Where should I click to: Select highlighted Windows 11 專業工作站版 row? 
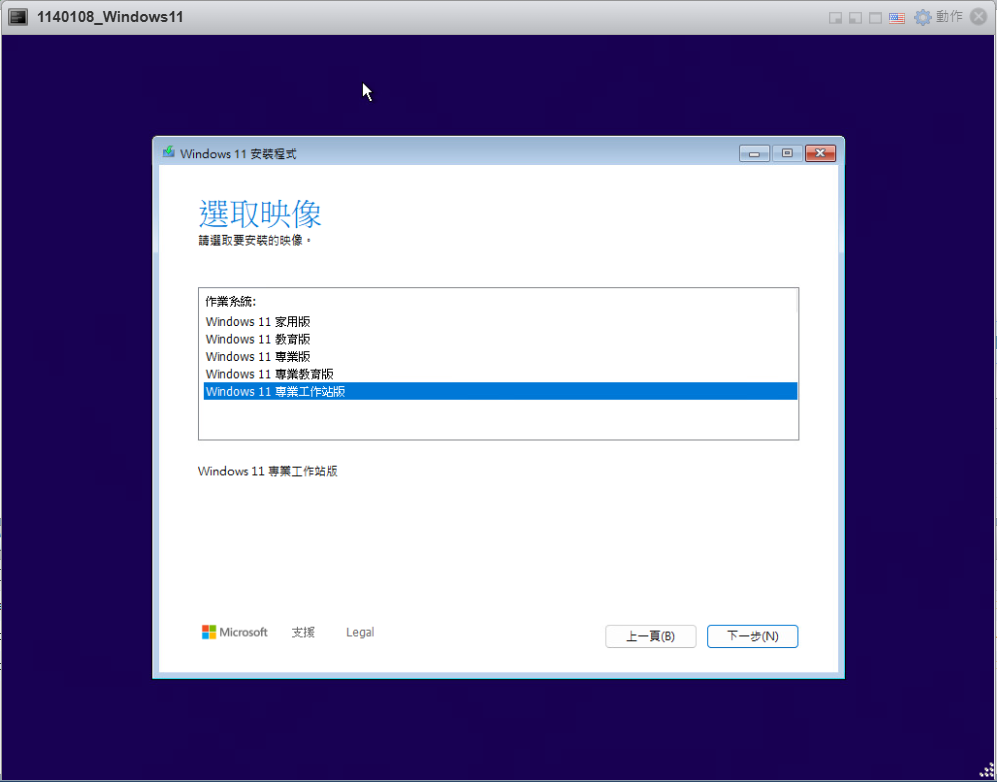click(x=500, y=392)
